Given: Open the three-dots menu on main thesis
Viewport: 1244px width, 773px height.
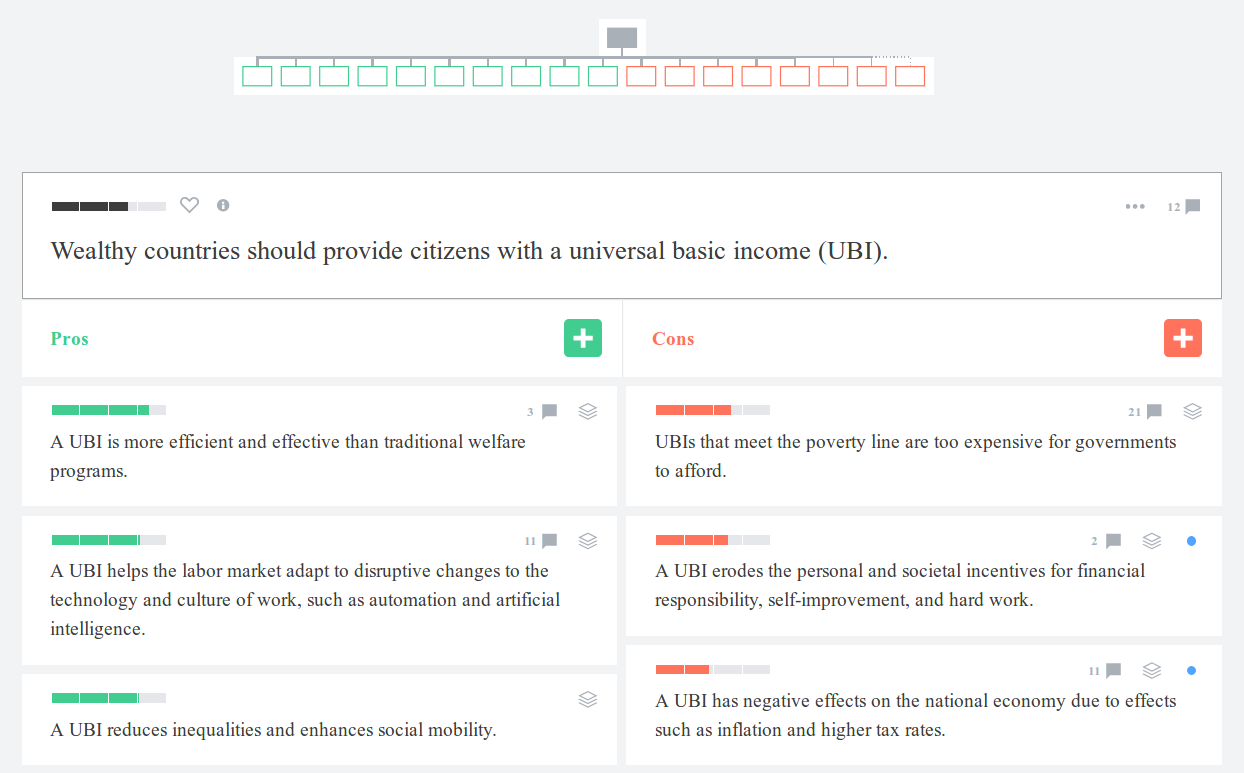Looking at the screenshot, I should coord(1135,206).
